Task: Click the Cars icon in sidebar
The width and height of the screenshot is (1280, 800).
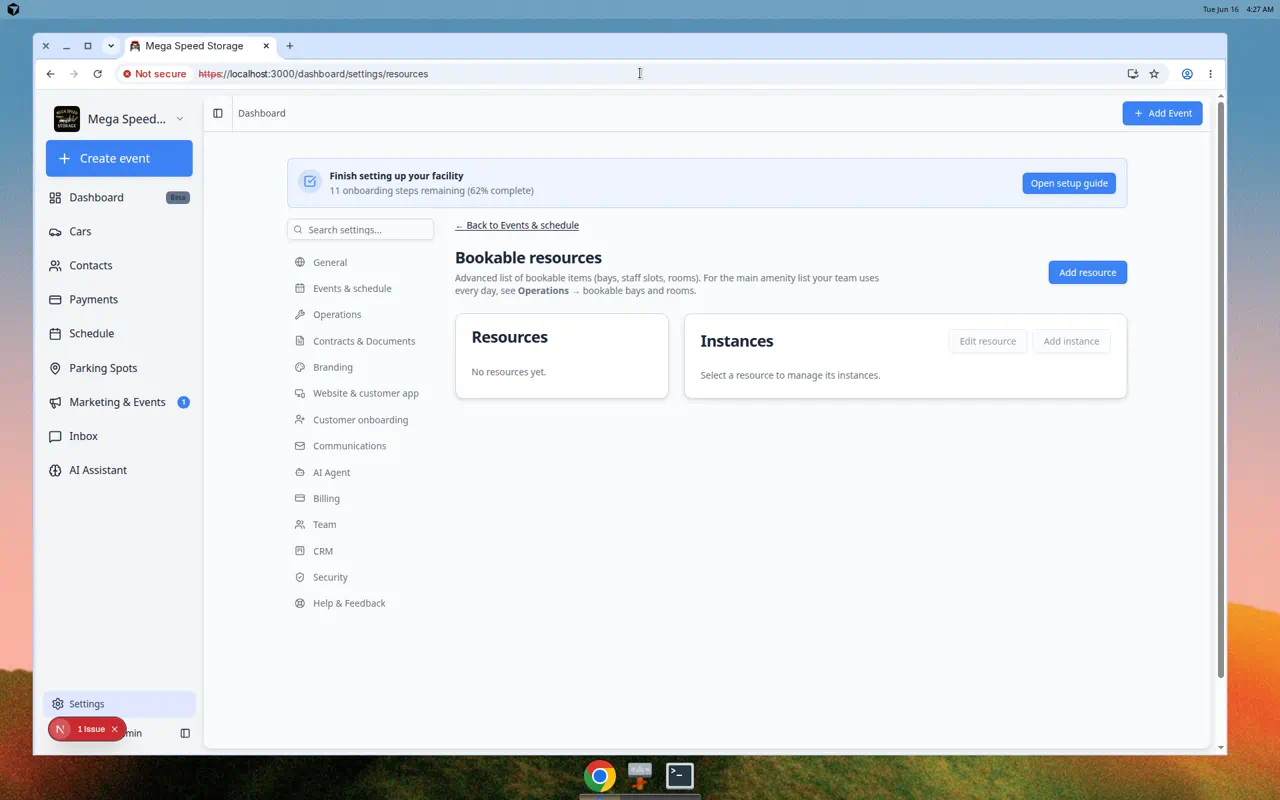Action: pos(55,232)
